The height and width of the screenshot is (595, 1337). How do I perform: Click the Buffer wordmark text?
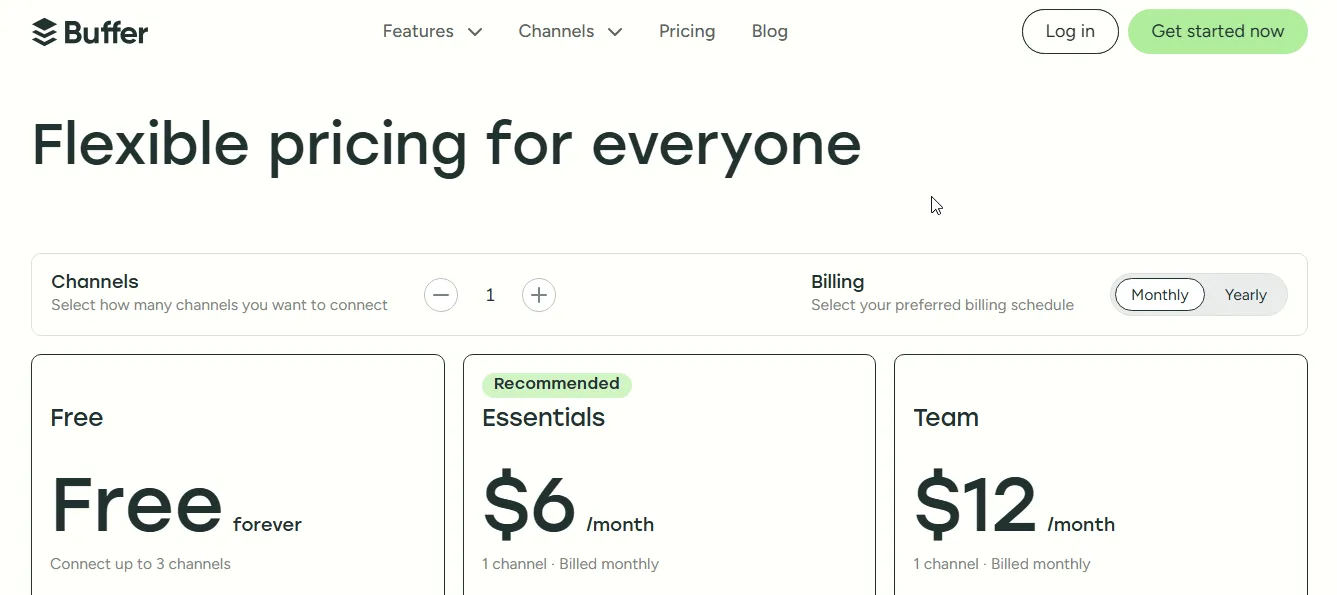(106, 33)
